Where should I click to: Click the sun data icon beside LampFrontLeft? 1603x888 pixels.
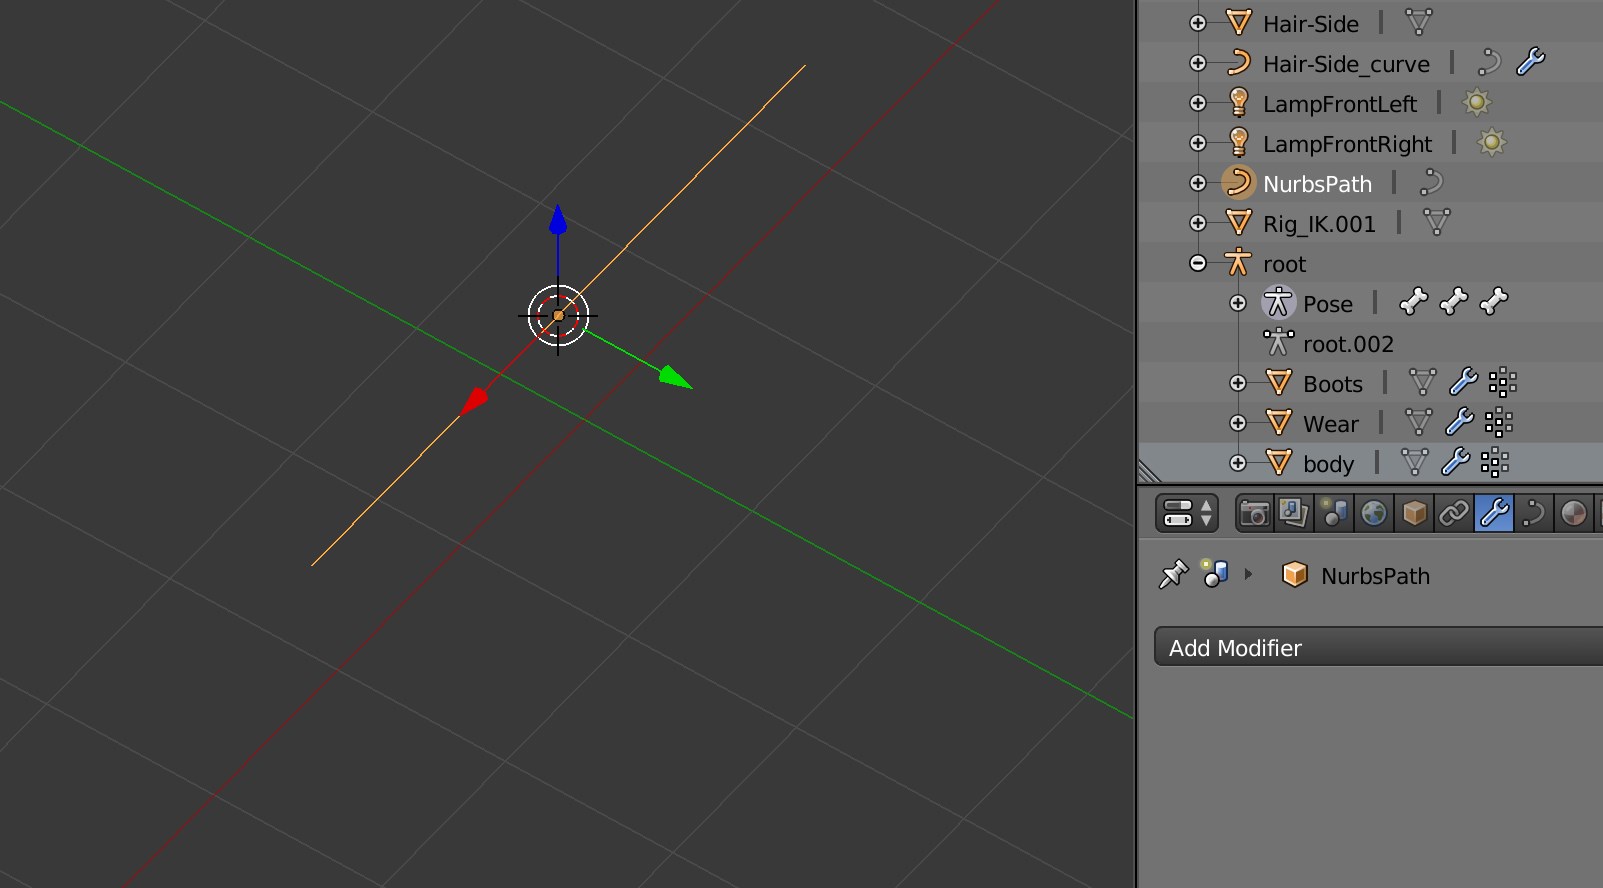(x=1476, y=102)
